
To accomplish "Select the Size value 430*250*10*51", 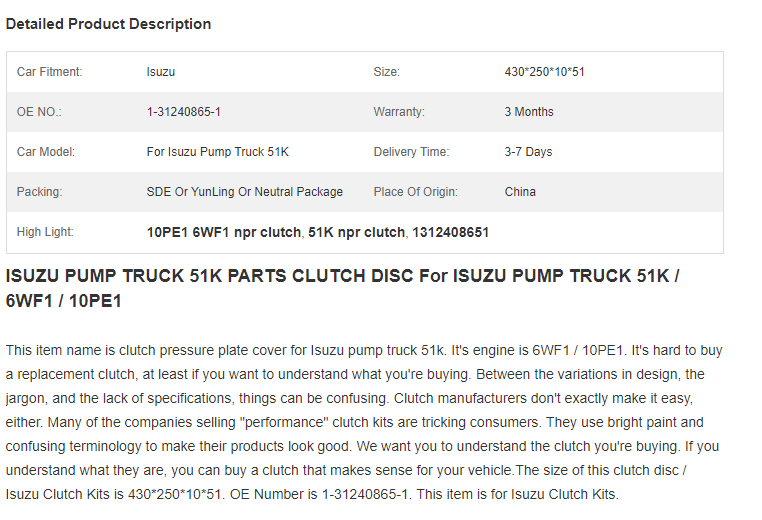I will [x=544, y=72].
